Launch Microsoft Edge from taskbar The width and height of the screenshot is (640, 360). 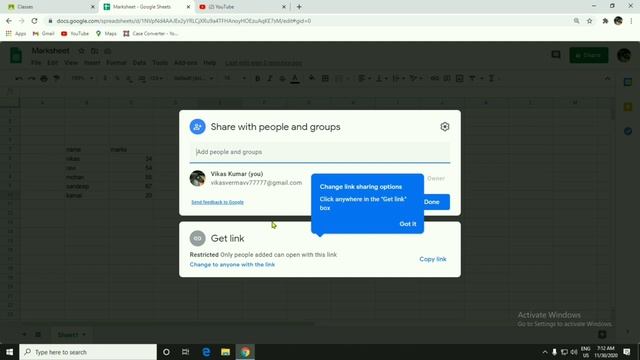tap(206, 352)
